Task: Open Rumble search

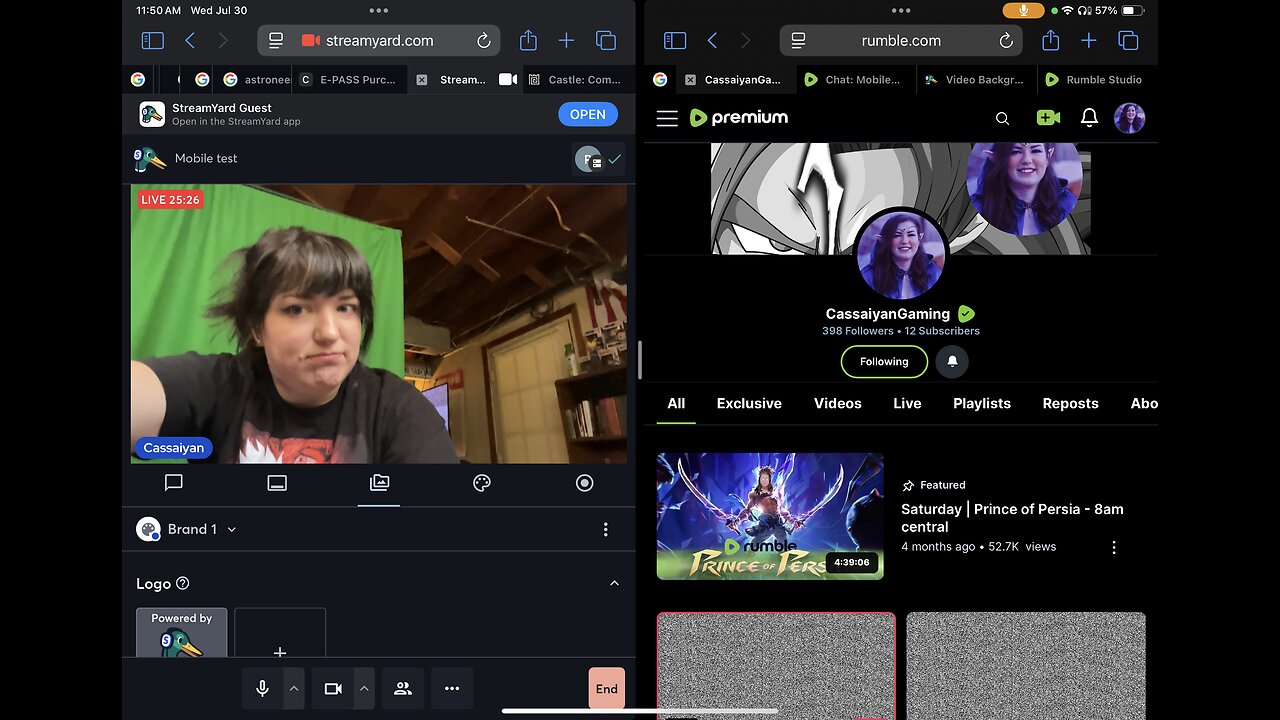Action: [1002, 118]
